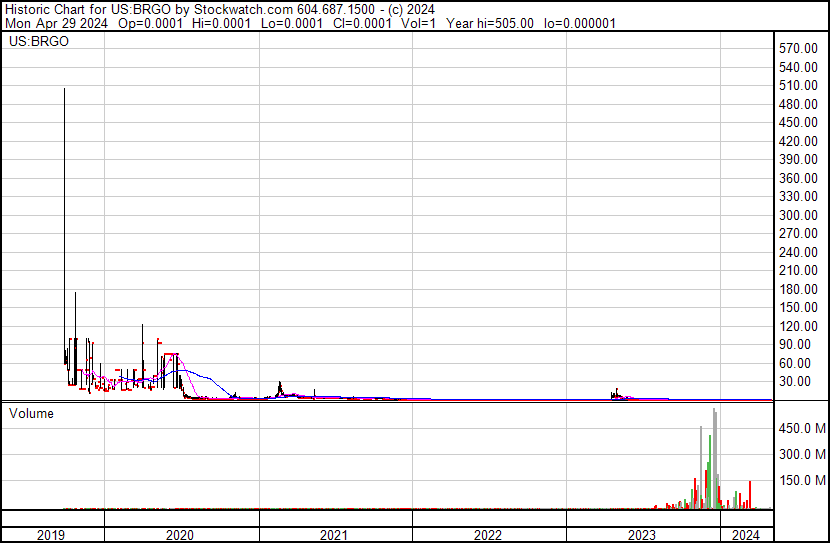Click the 450.0 M volume axis label
Image resolution: width=830 pixels, height=543 pixels.
click(x=803, y=428)
